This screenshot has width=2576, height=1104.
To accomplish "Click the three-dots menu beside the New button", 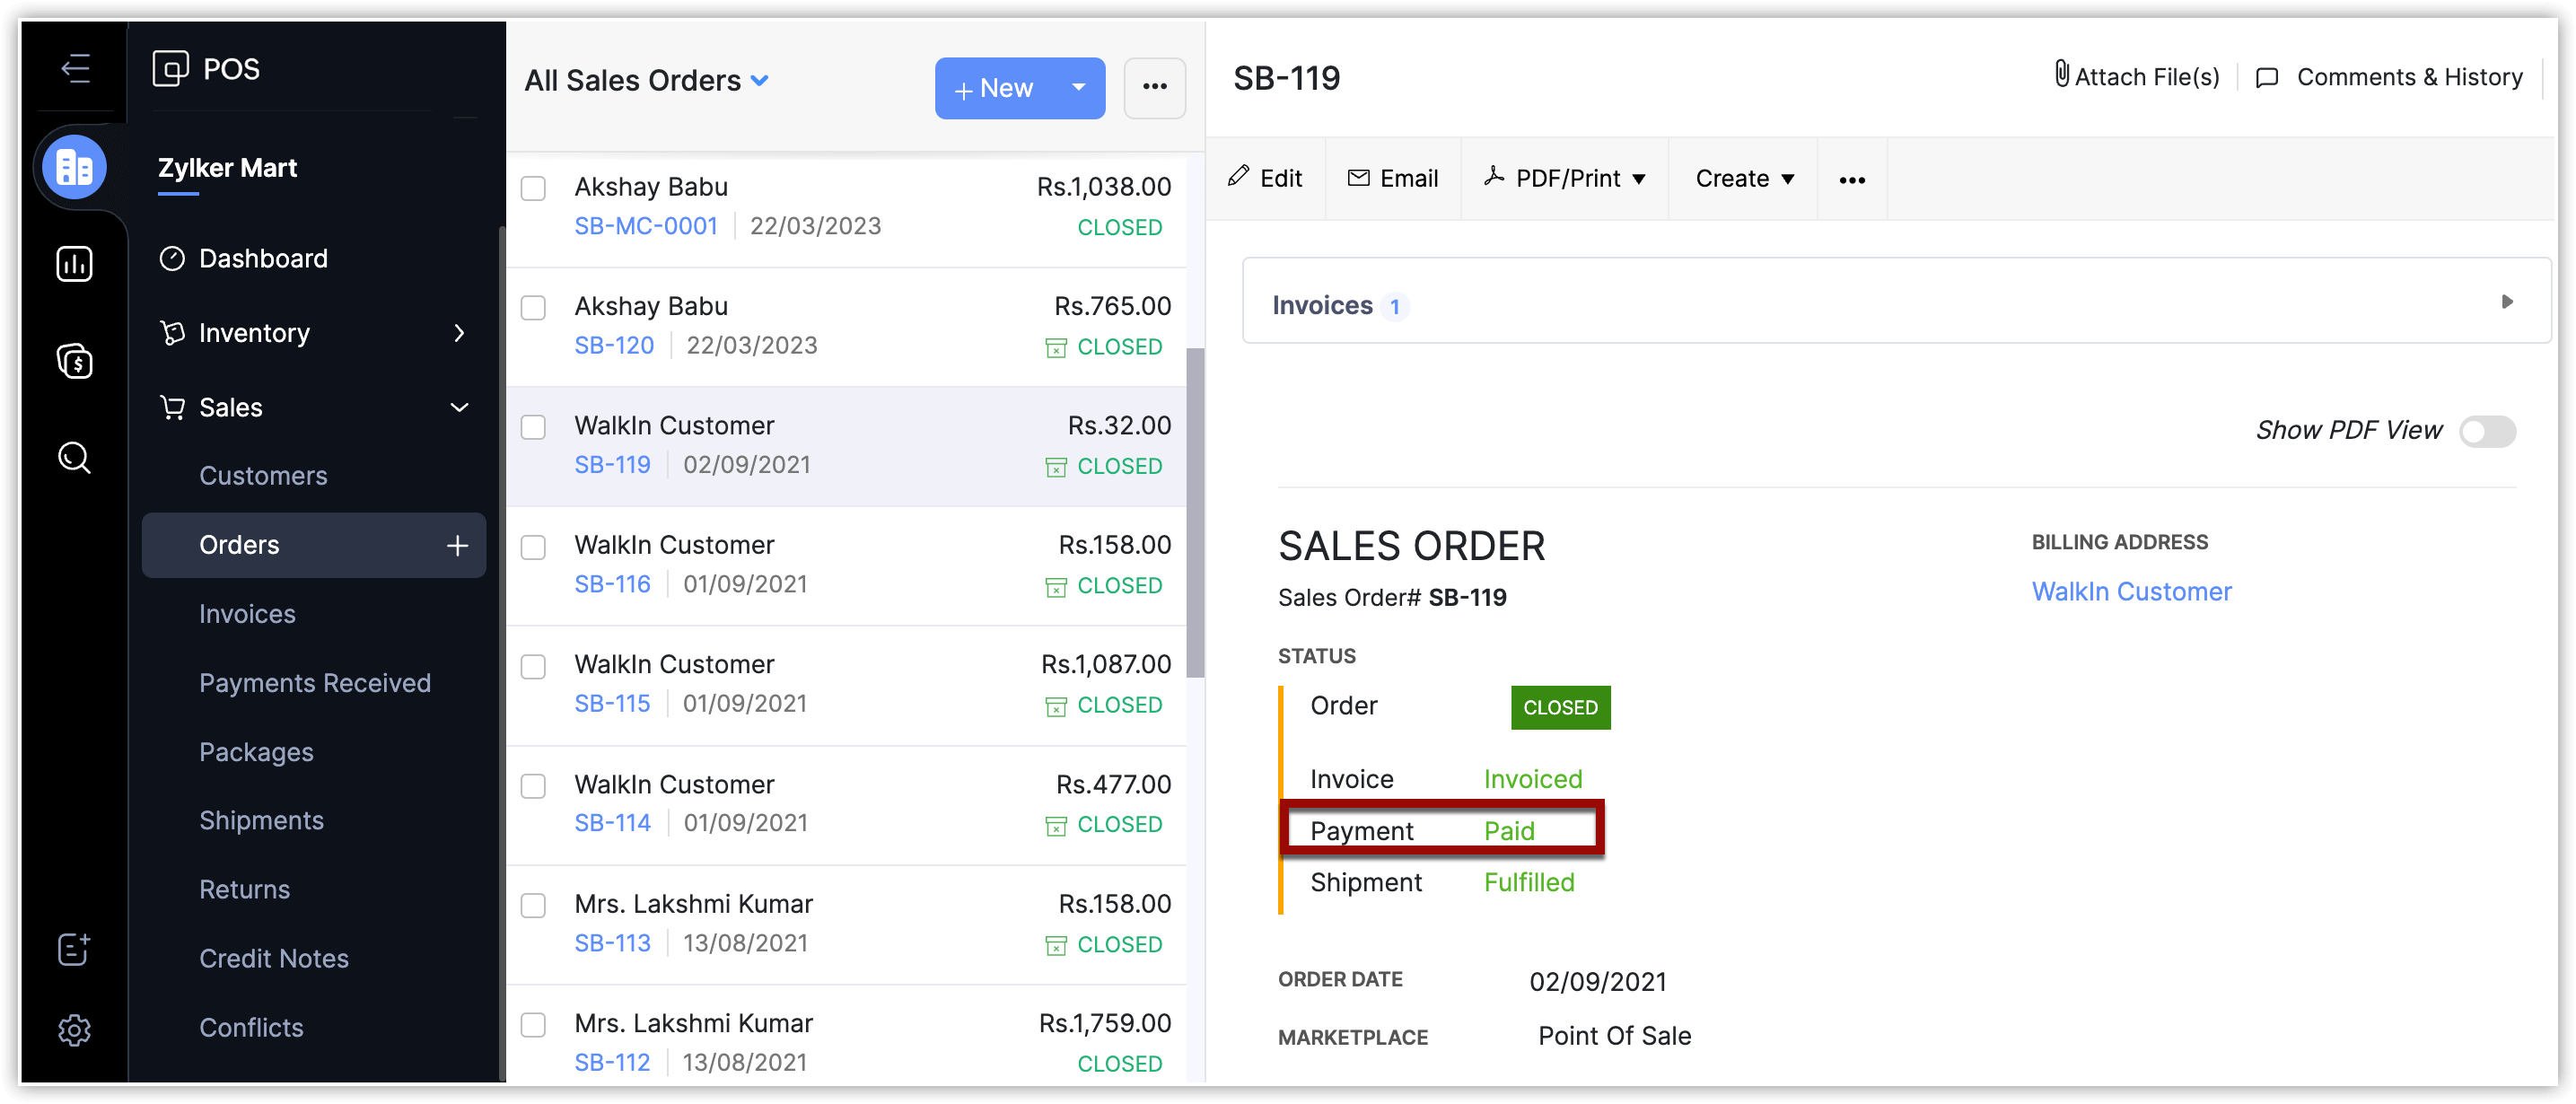I will click(x=1154, y=87).
